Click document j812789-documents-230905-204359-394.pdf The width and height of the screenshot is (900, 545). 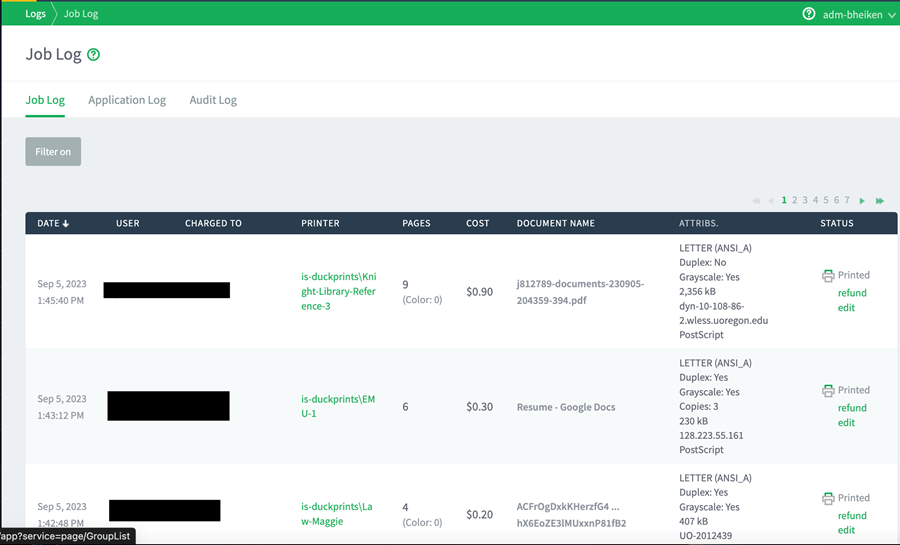point(580,292)
